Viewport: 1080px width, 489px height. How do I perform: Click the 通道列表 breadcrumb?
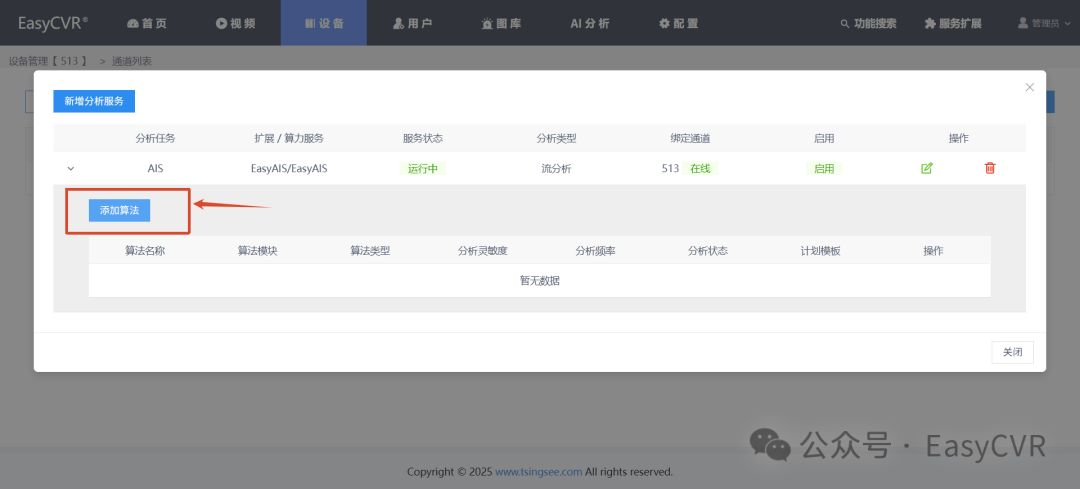(132, 61)
